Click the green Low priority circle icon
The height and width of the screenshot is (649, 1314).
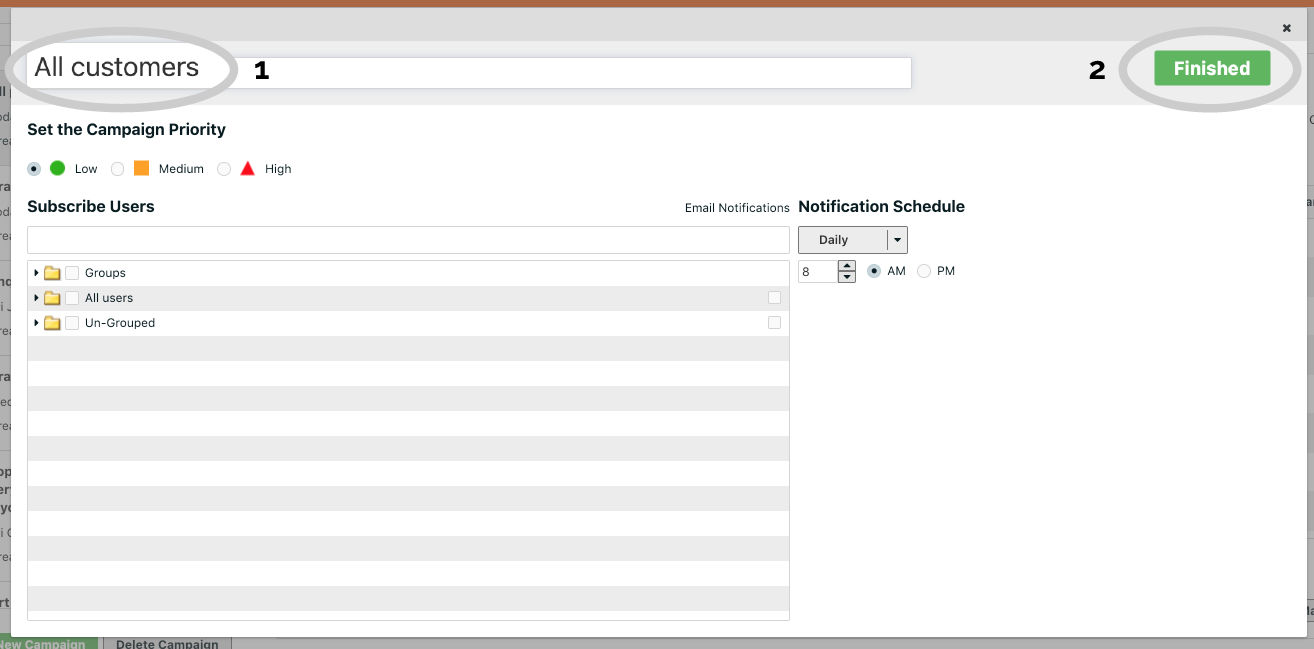(57, 168)
